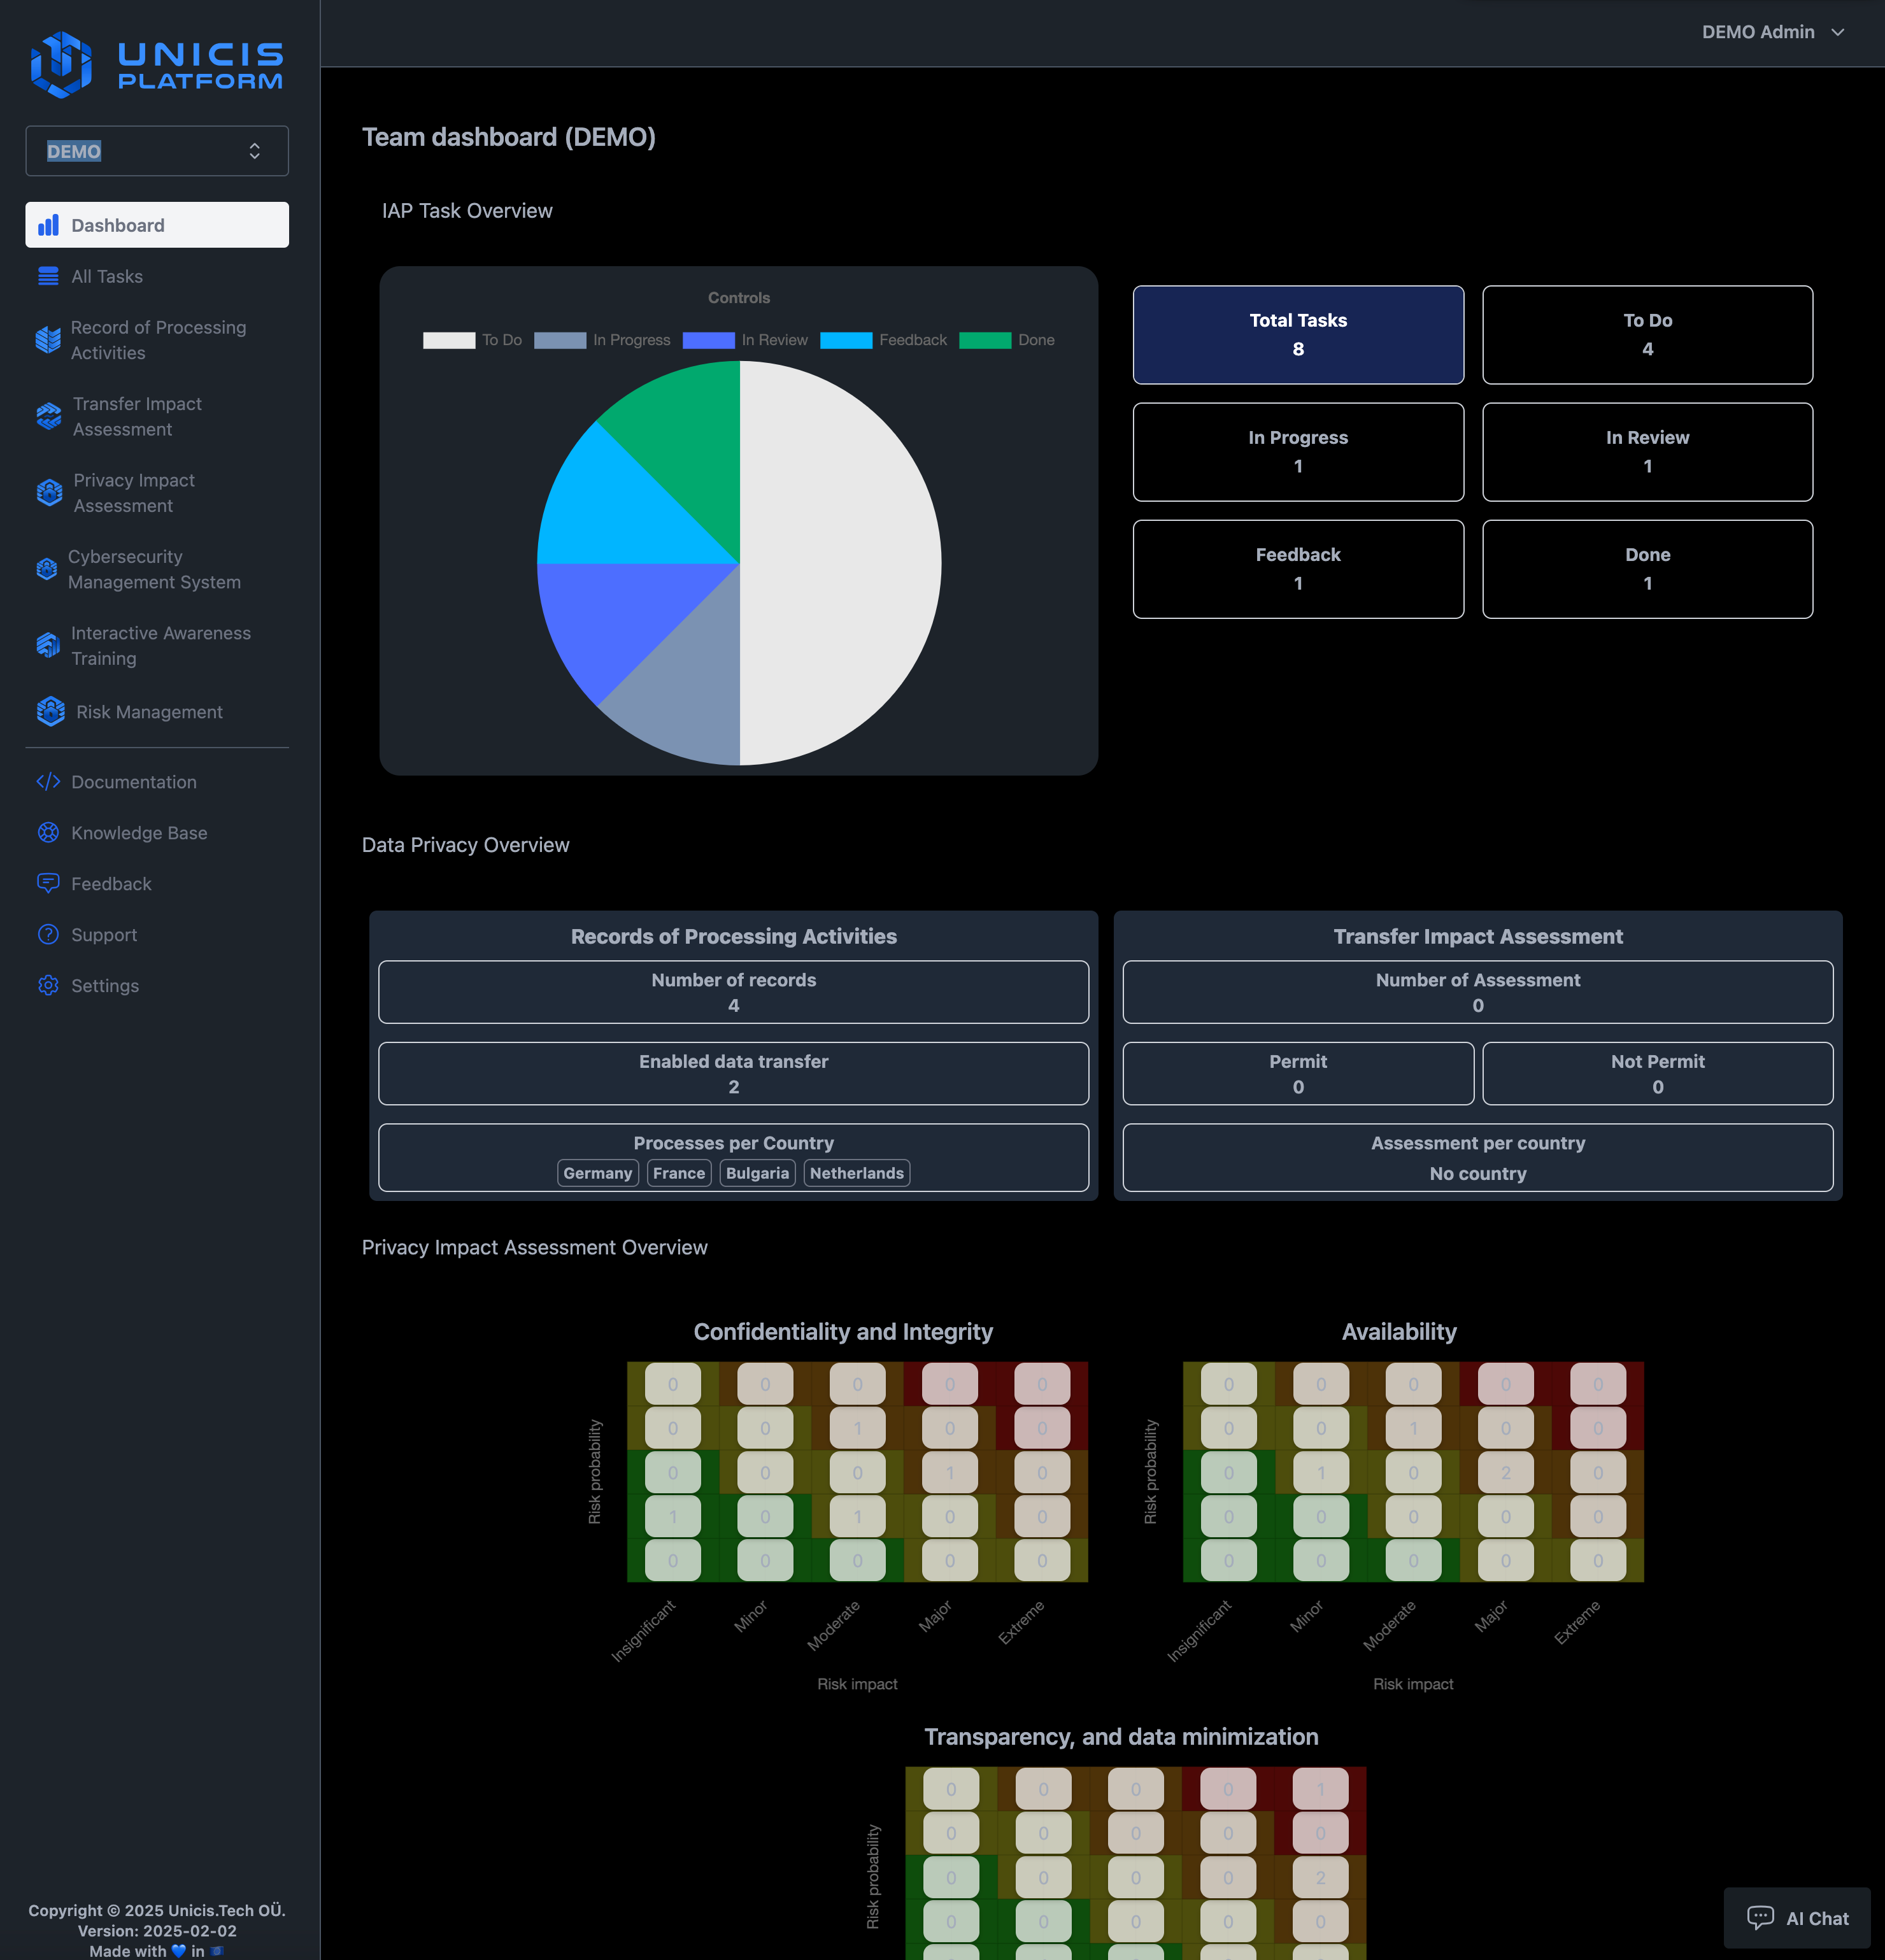The width and height of the screenshot is (1885, 1960).
Task: Open Interactive Awareness Training module
Action: coord(157,646)
